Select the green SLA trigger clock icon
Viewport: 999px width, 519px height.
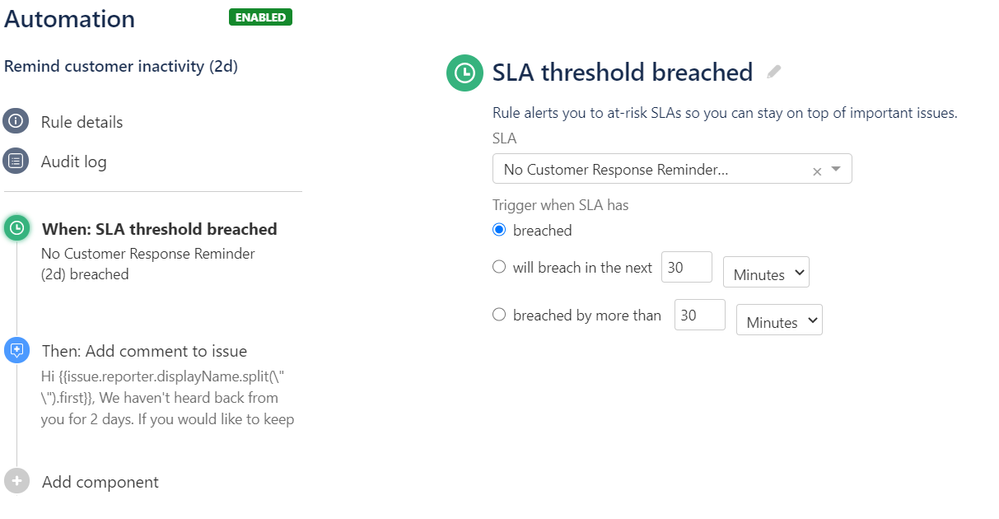pos(17,228)
